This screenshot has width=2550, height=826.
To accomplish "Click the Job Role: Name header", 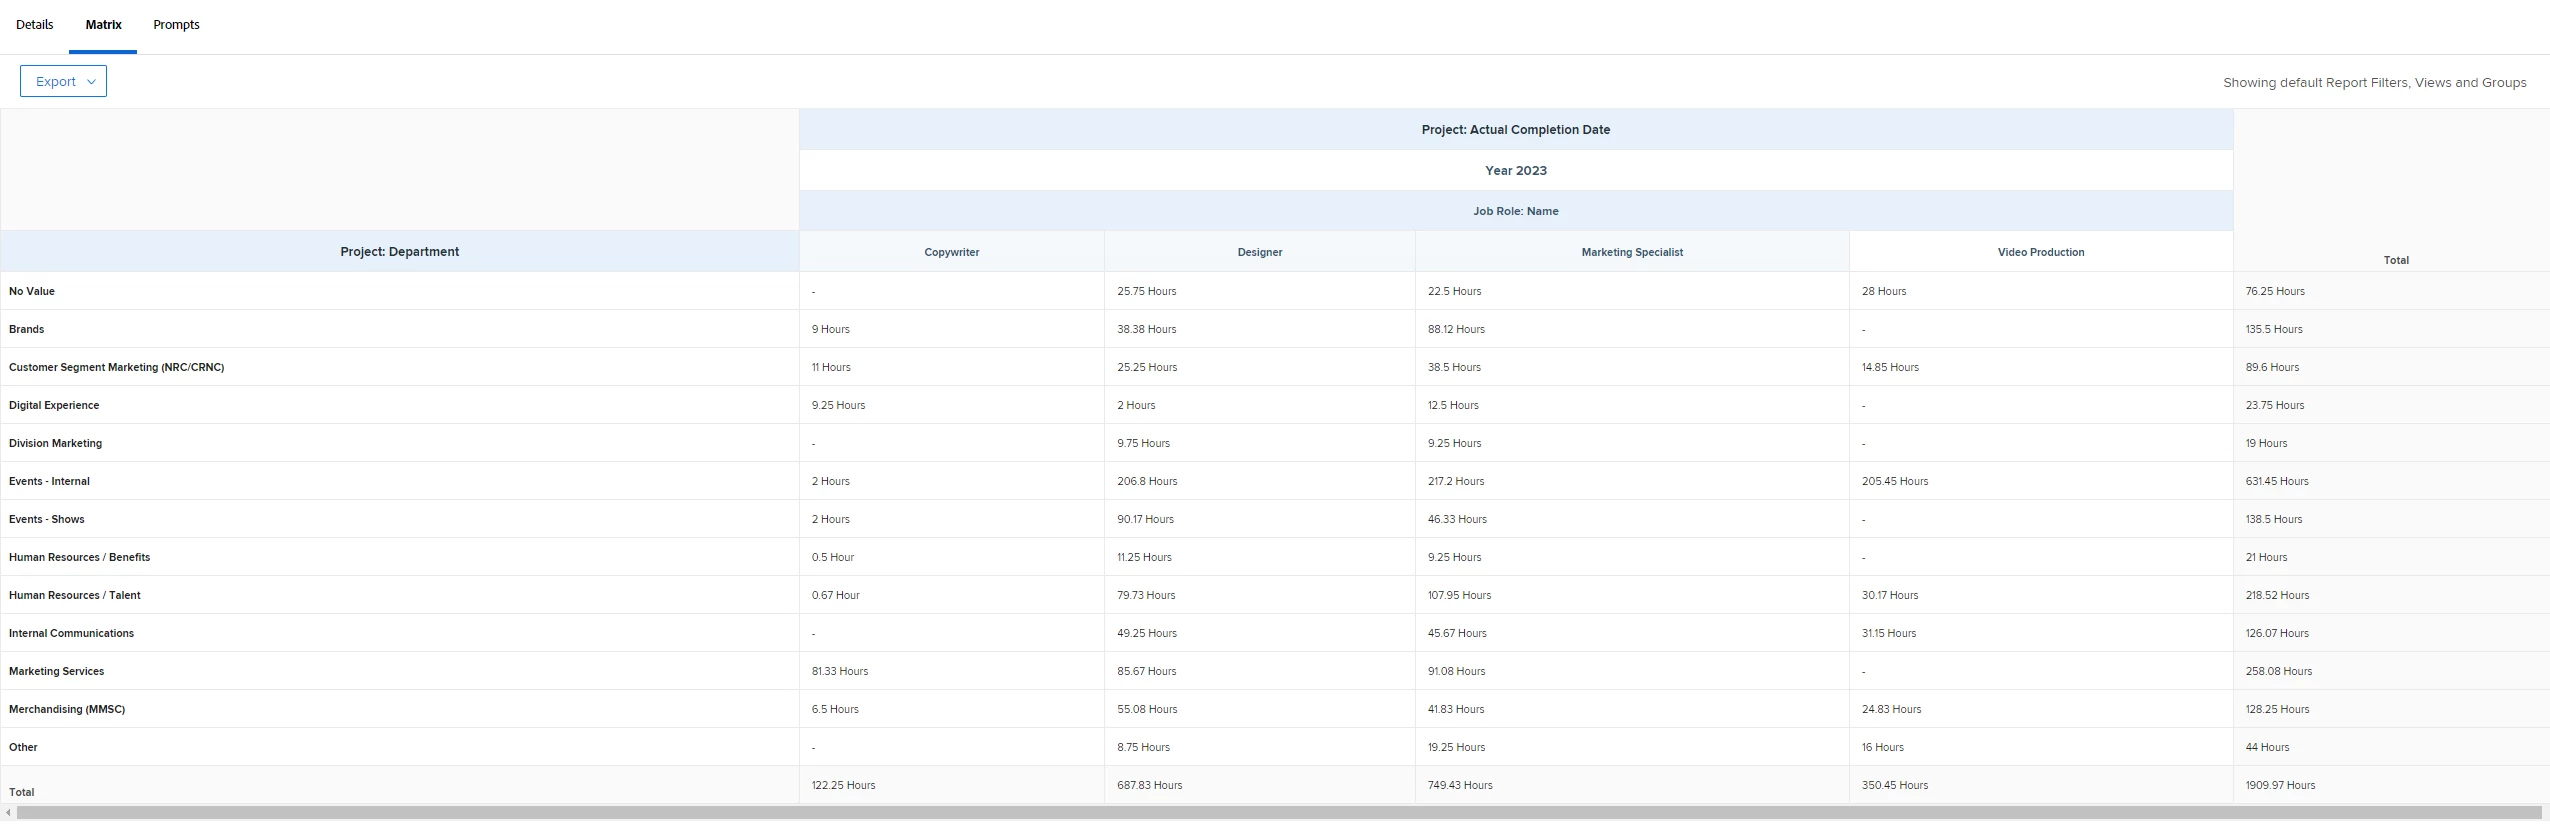I will coord(1516,211).
